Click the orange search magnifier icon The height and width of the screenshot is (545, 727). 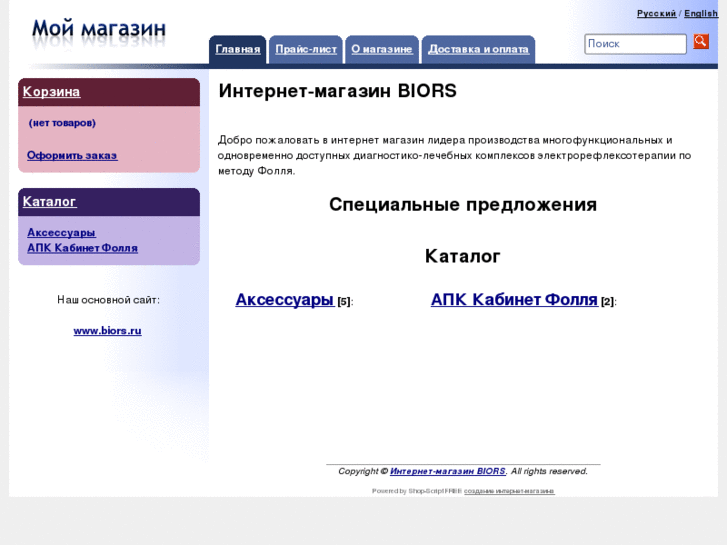[701, 41]
